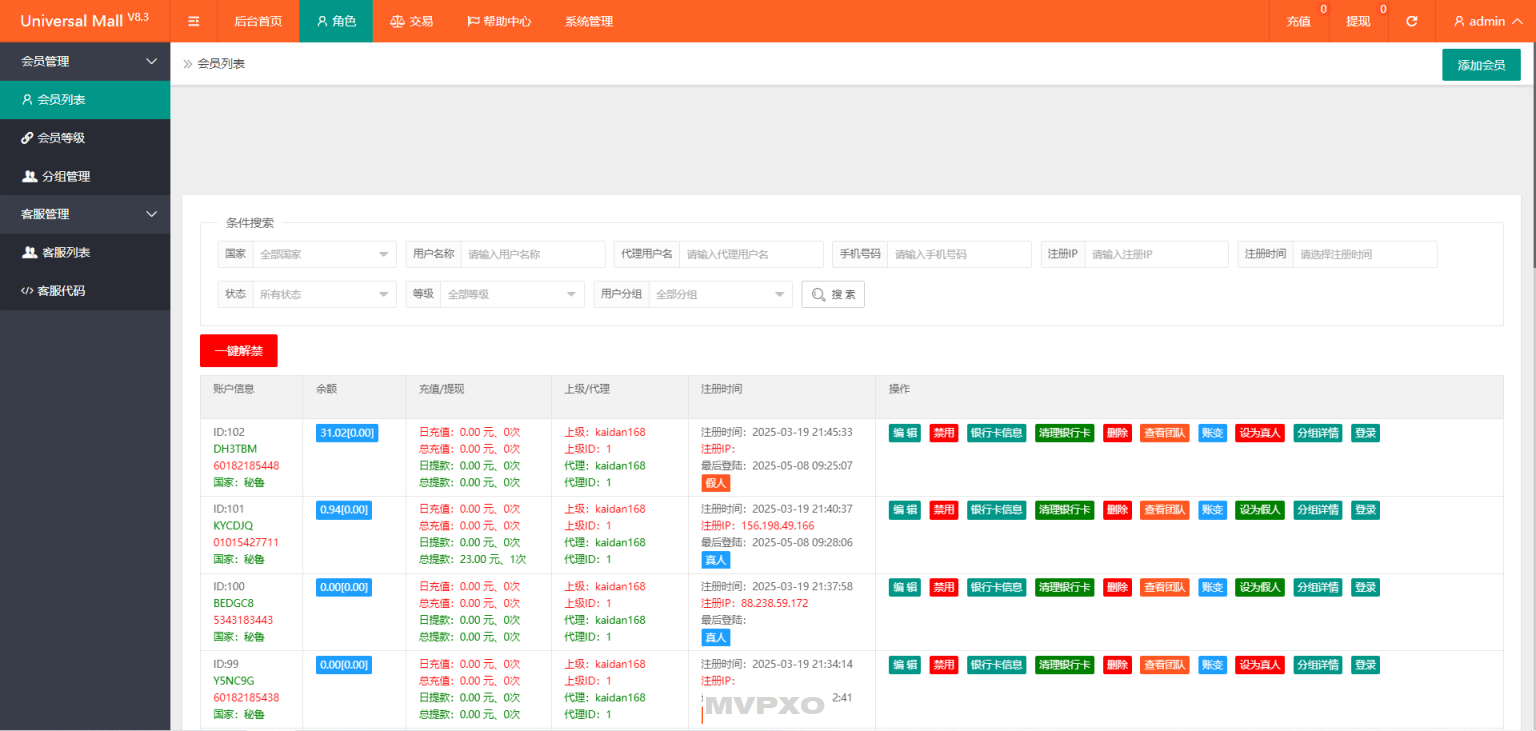Go to 后台首页 tab
Image resolution: width=1536 pixels, height=731 pixels.
[258, 21]
